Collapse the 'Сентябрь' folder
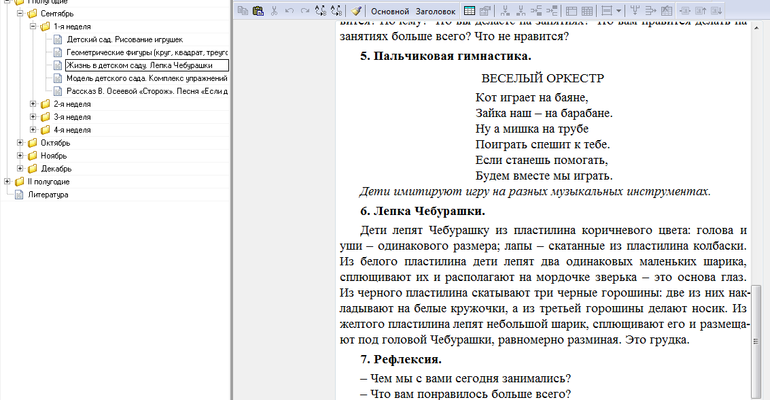This screenshot has height=400, width=770. pyautogui.click(x=20, y=14)
